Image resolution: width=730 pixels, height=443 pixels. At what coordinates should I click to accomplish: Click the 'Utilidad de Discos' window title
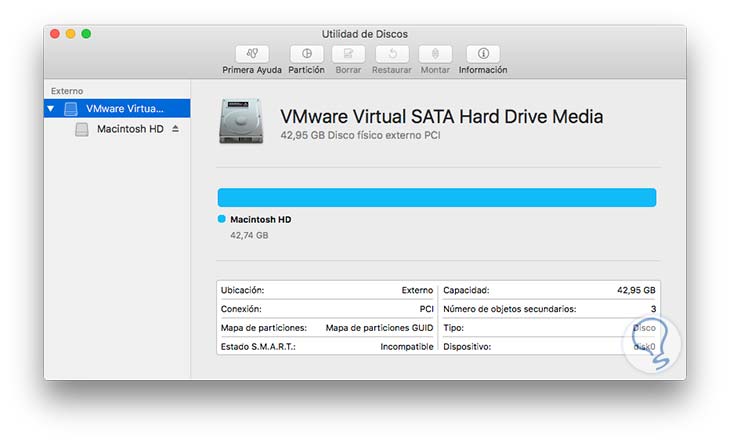pos(365,34)
